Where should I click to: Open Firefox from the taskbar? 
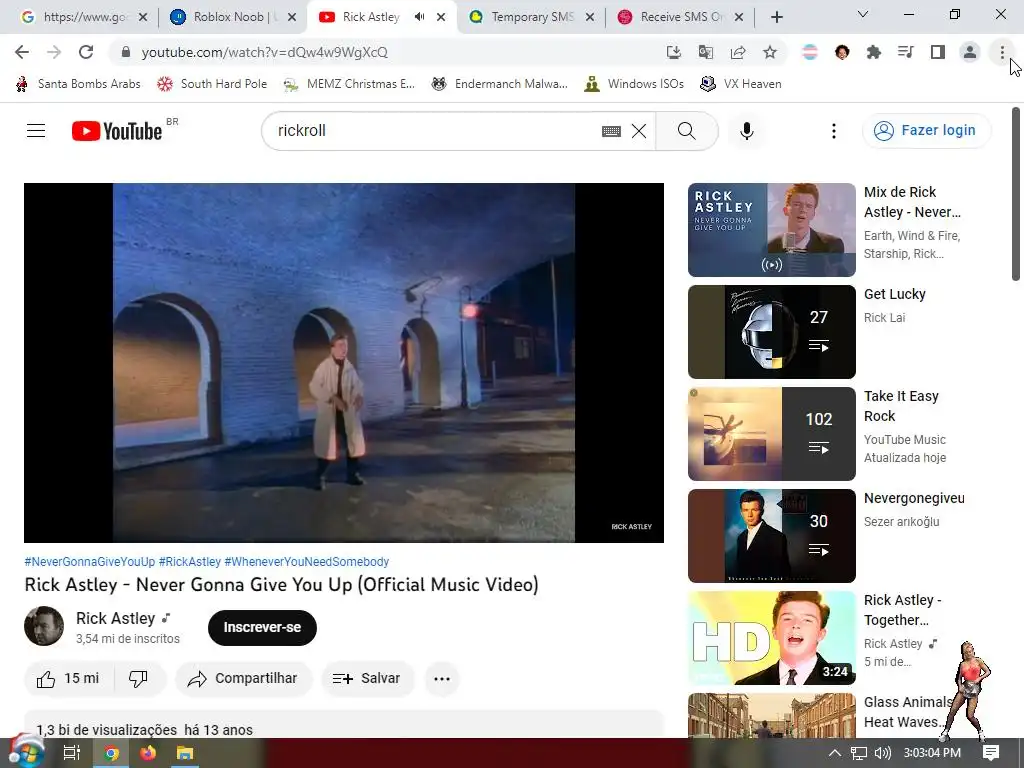click(148, 753)
